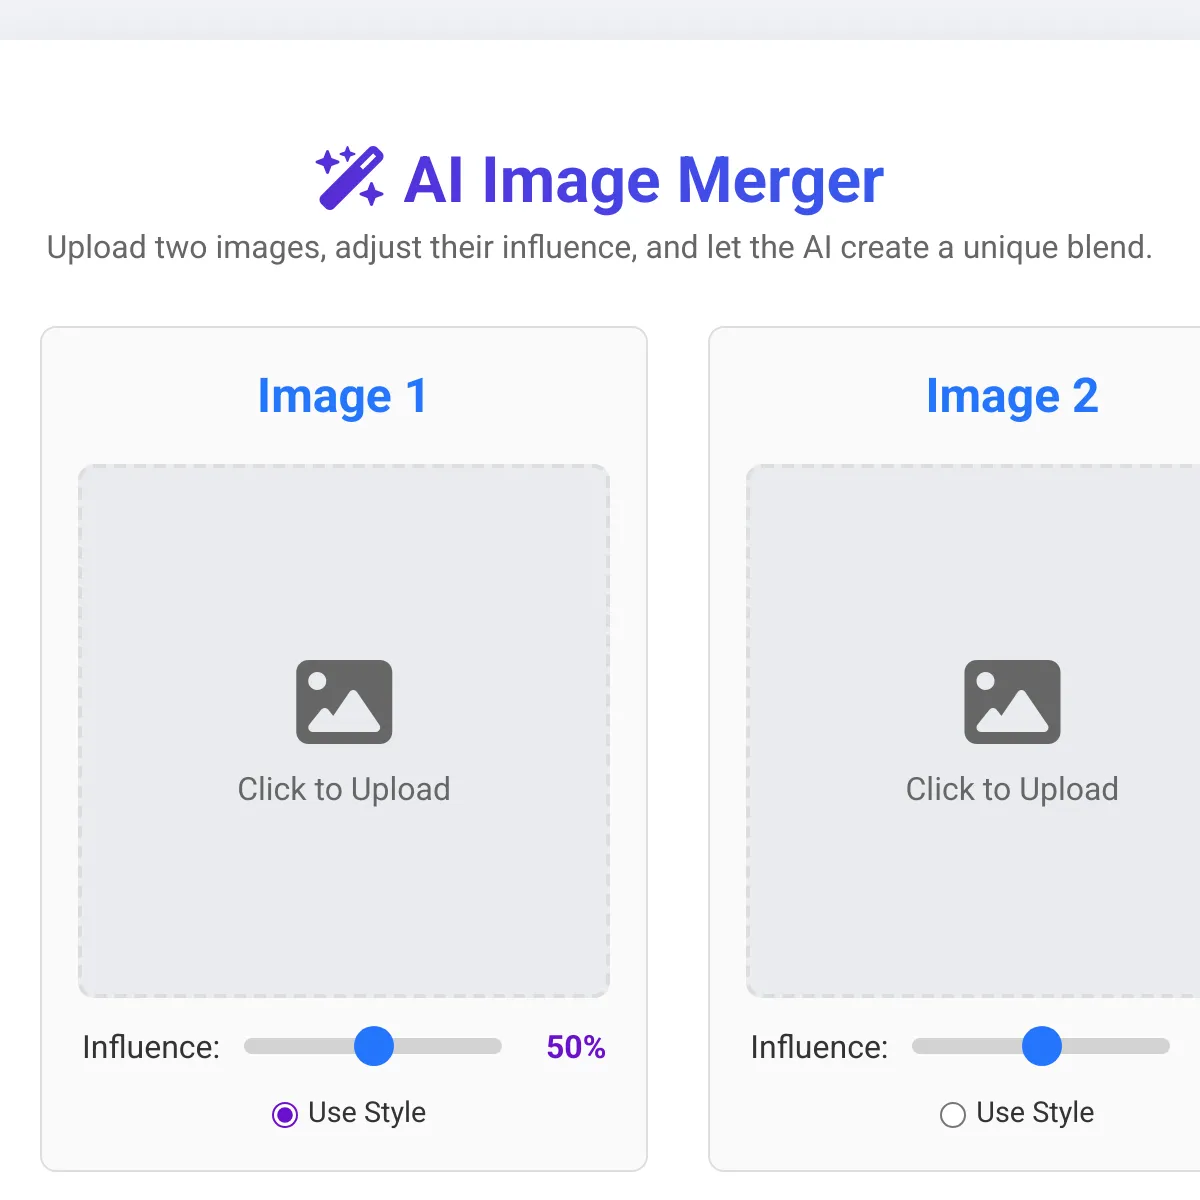Click the 50% influence value for Image 1
1200x1200 pixels.
pyautogui.click(x=576, y=1047)
